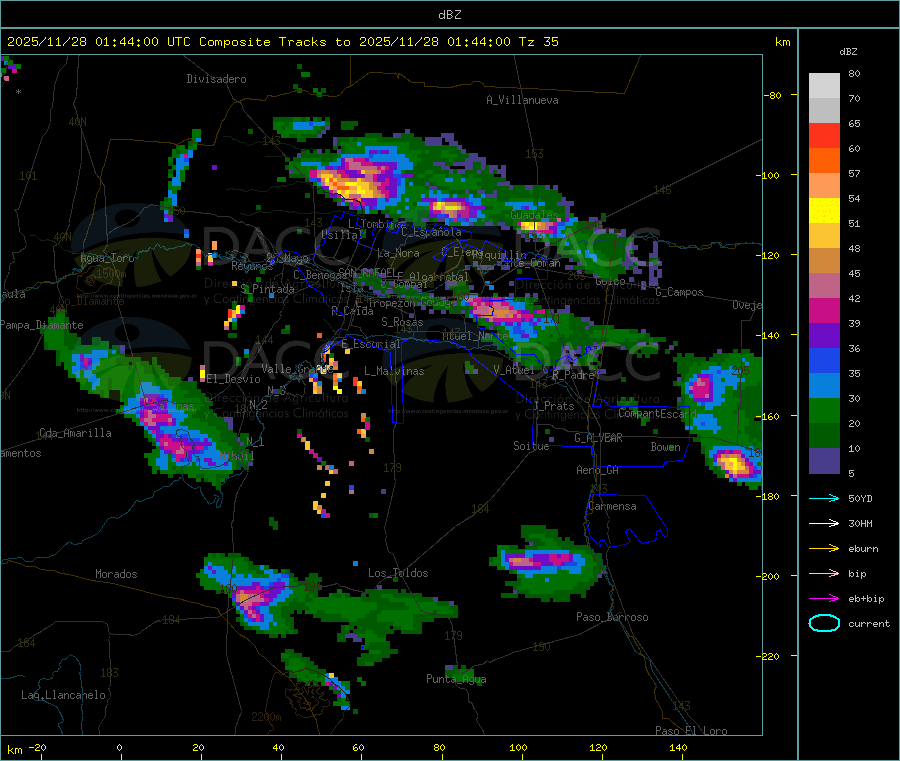Click the Punta_Agua label

pyautogui.click(x=456, y=679)
